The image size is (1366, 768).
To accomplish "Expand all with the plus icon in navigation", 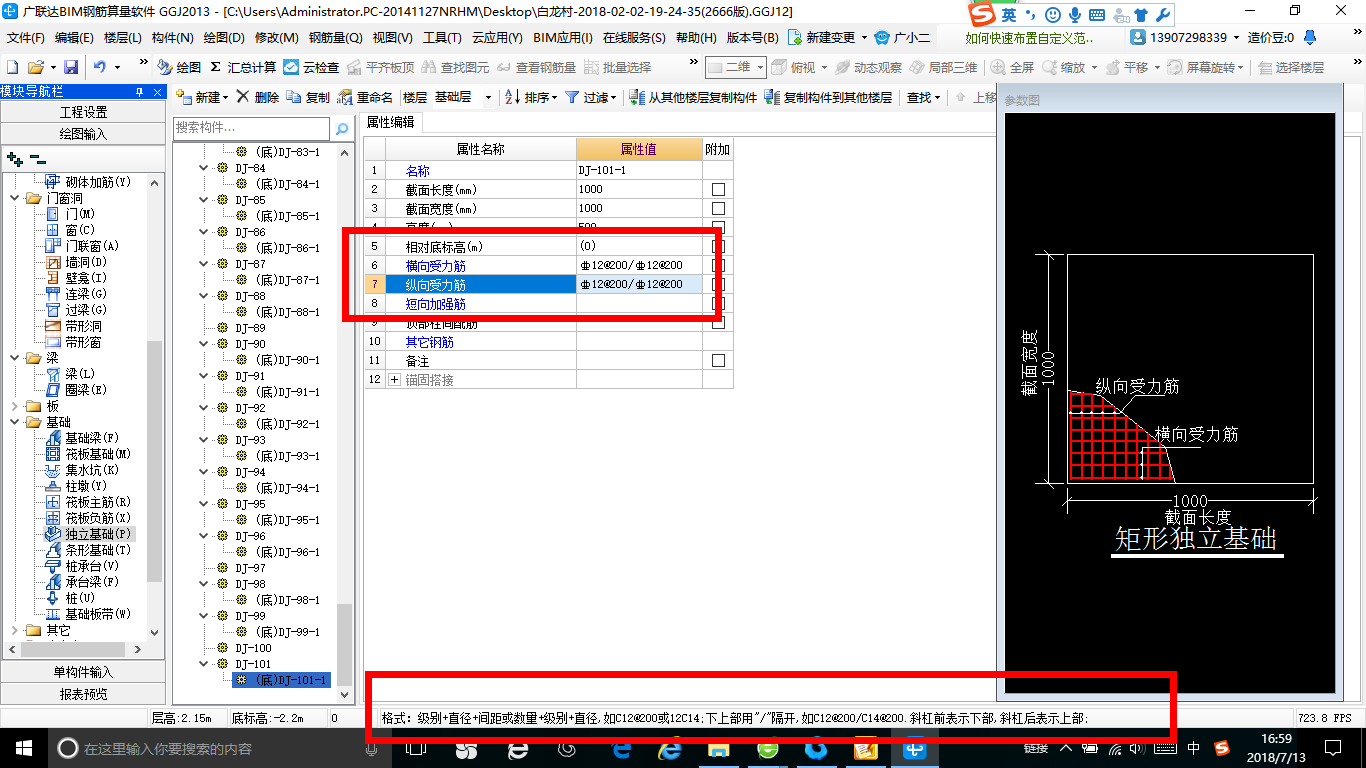I will tap(14, 158).
